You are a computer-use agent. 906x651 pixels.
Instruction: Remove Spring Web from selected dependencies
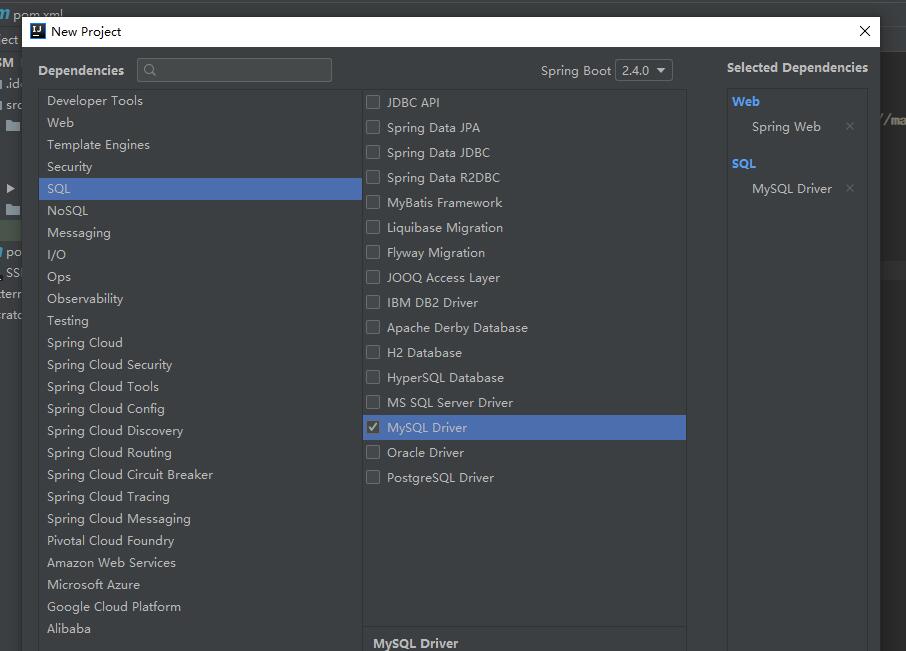pos(850,127)
